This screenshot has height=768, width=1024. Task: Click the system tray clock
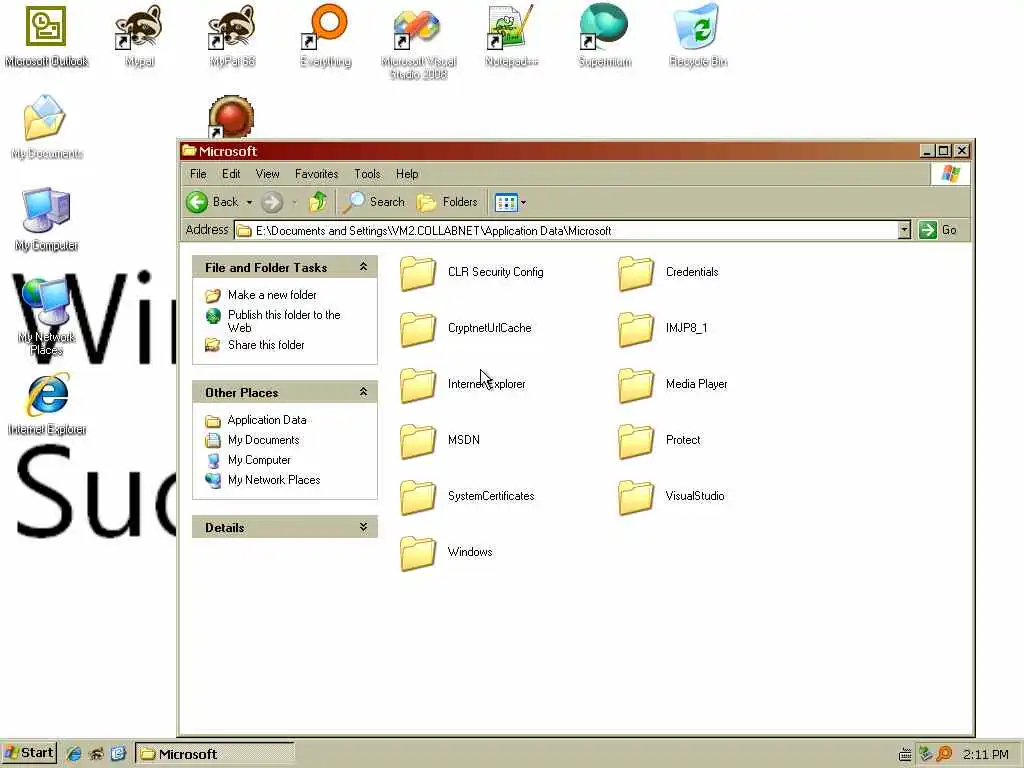985,754
